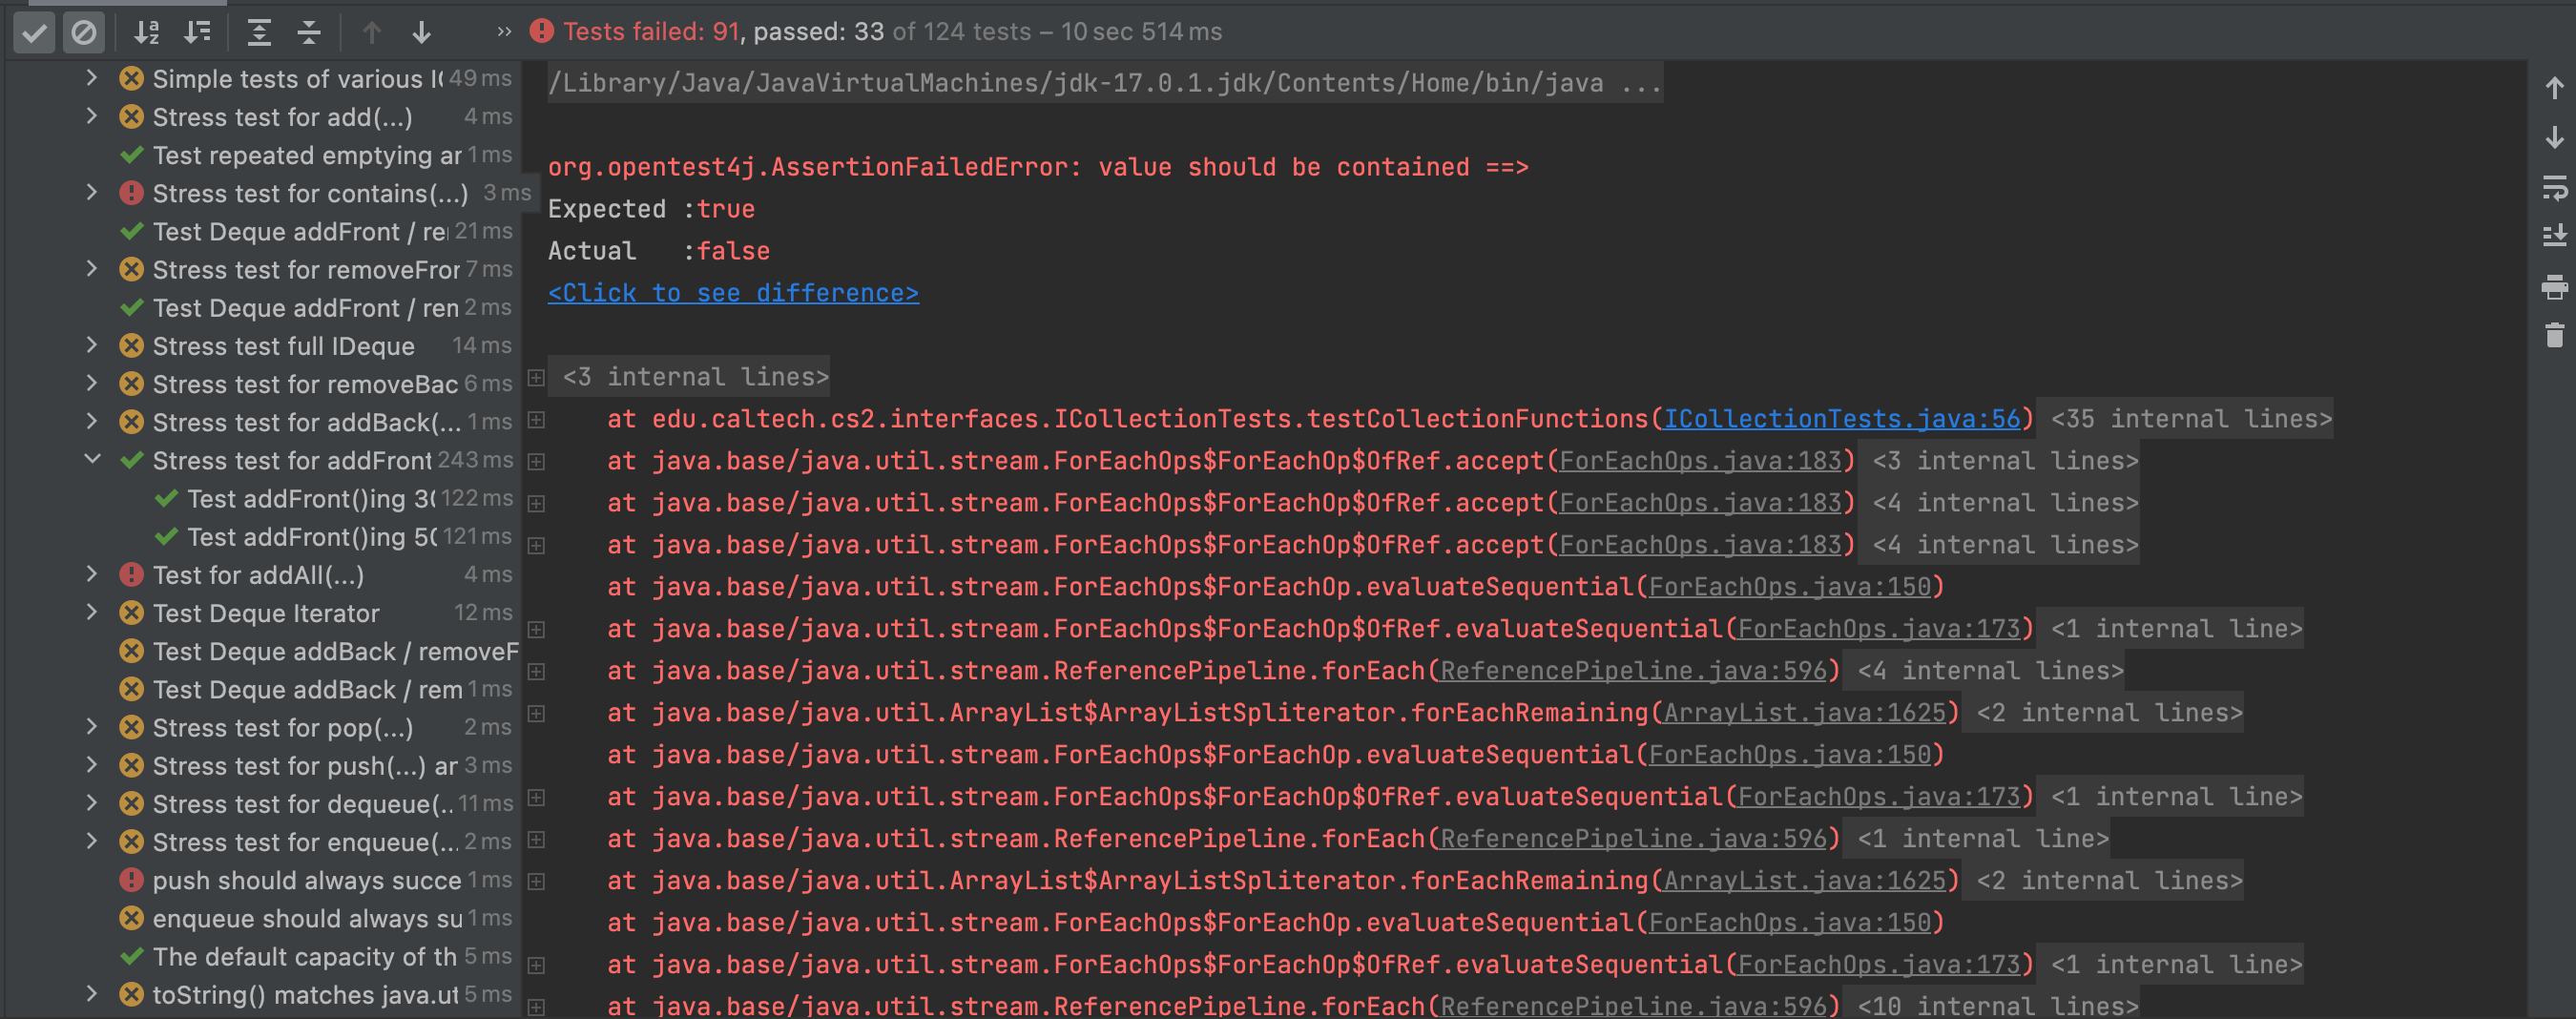Clear all console output with trash icon
Image resolution: width=2576 pixels, height=1019 pixels.
point(2554,336)
